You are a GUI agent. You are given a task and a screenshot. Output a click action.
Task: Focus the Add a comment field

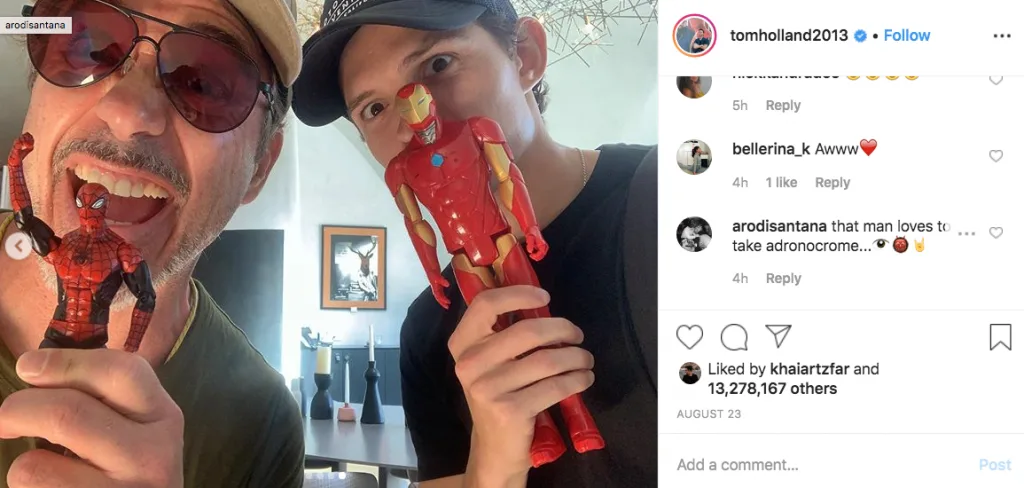[x=823, y=464]
